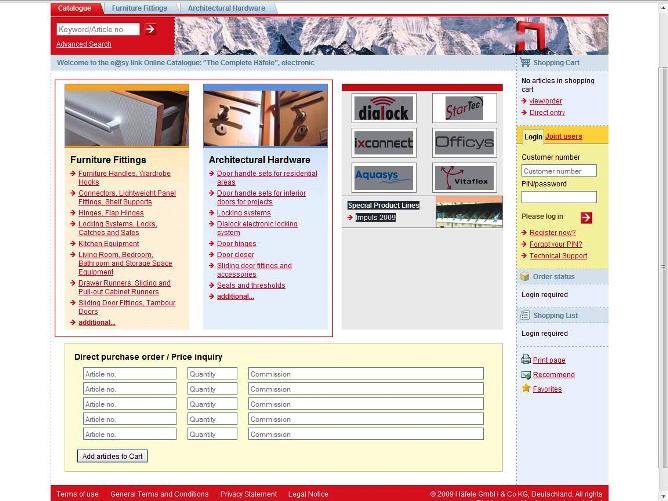
Task: Switch to the Furniture Fittings tab
Action: [140, 8]
